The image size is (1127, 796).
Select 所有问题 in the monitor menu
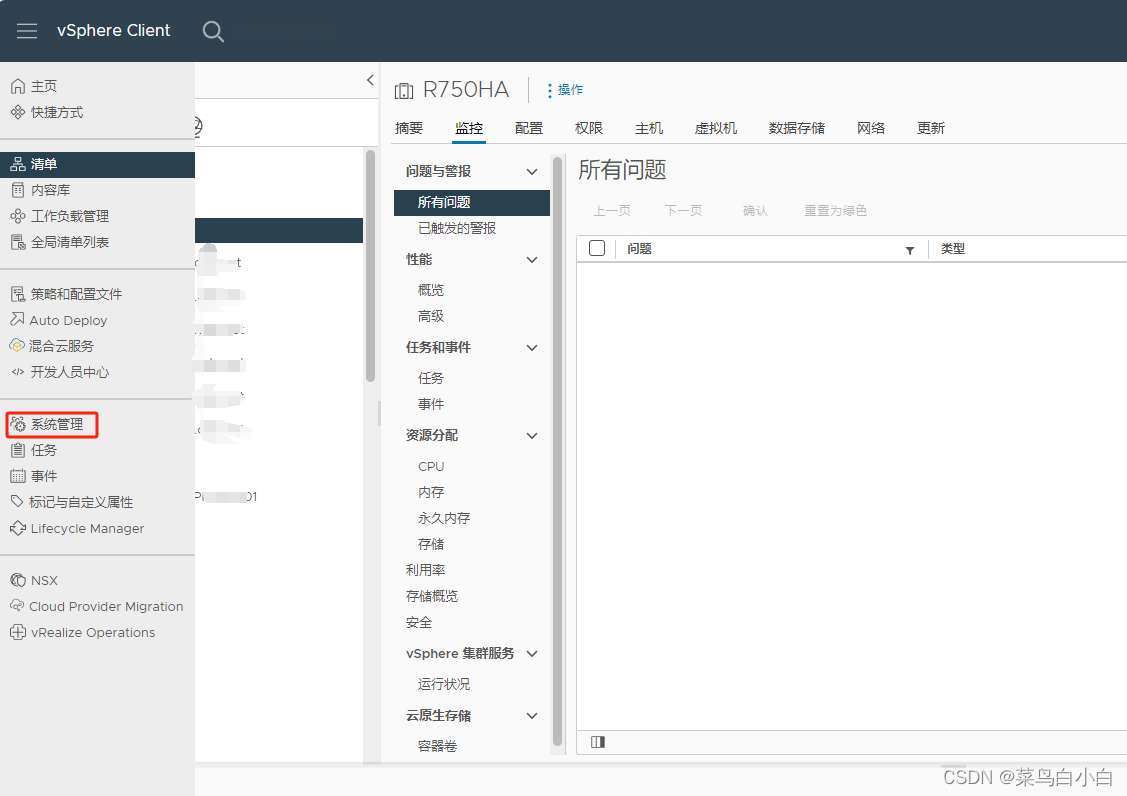(x=472, y=202)
